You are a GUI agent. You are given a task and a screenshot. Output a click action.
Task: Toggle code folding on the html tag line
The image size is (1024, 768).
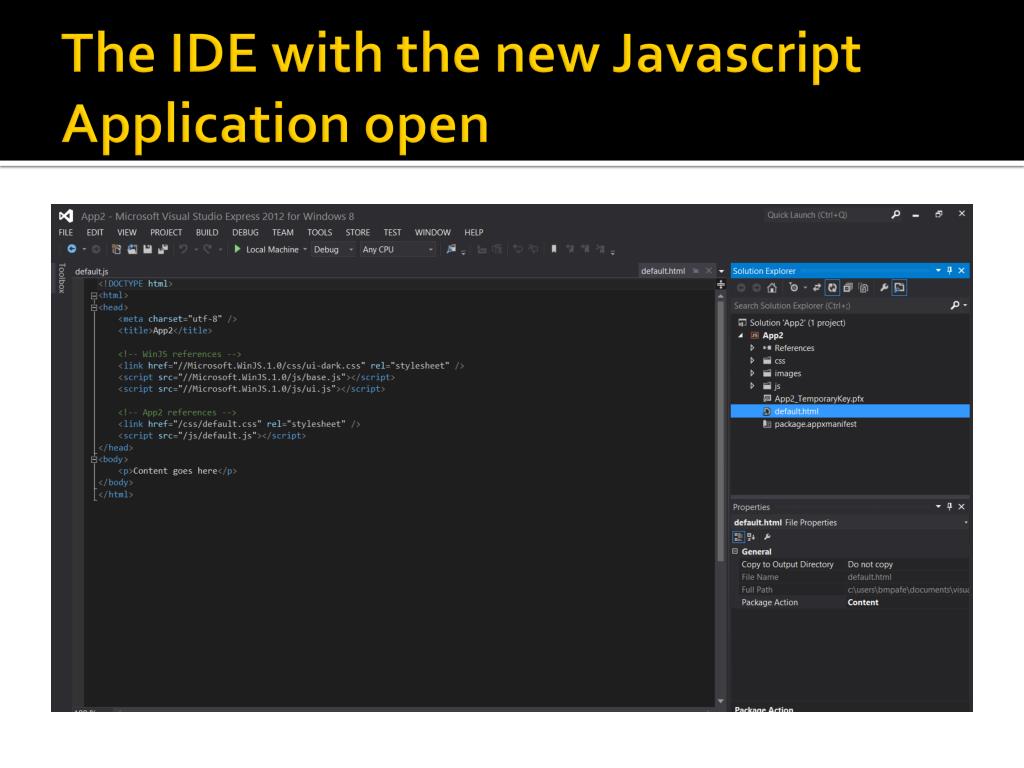click(x=94, y=296)
